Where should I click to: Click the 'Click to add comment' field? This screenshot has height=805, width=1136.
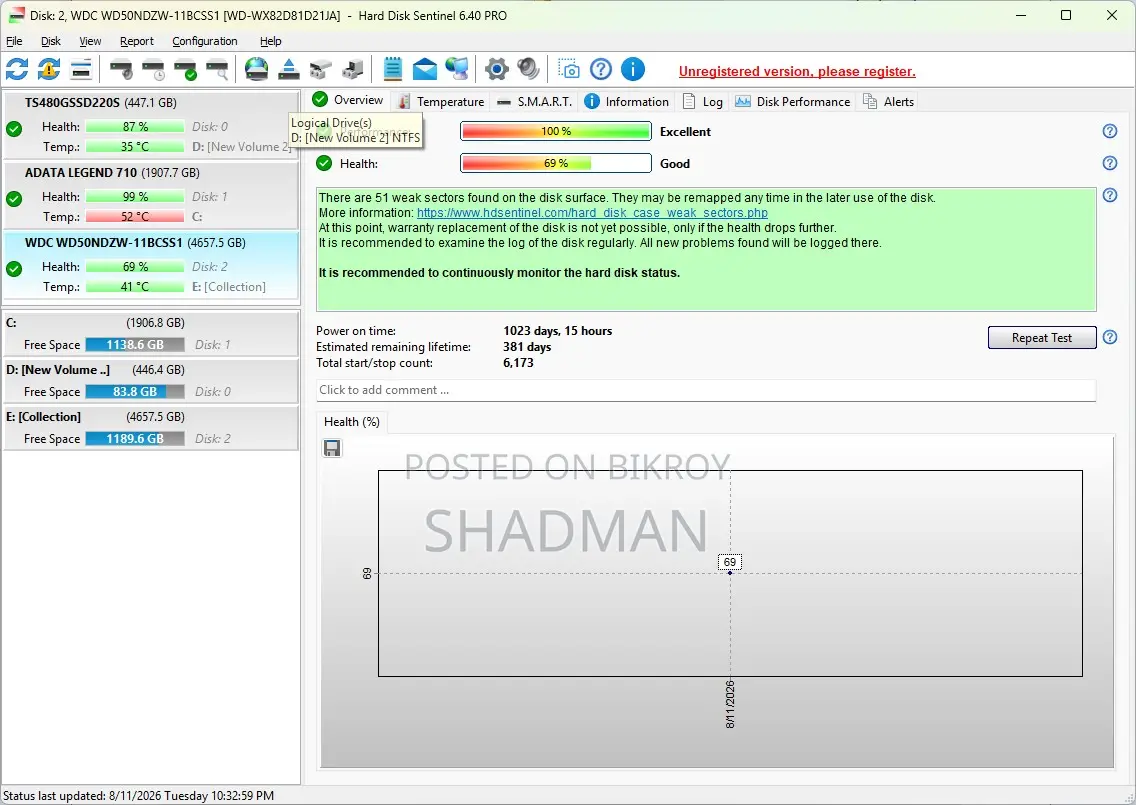(706, 390)
